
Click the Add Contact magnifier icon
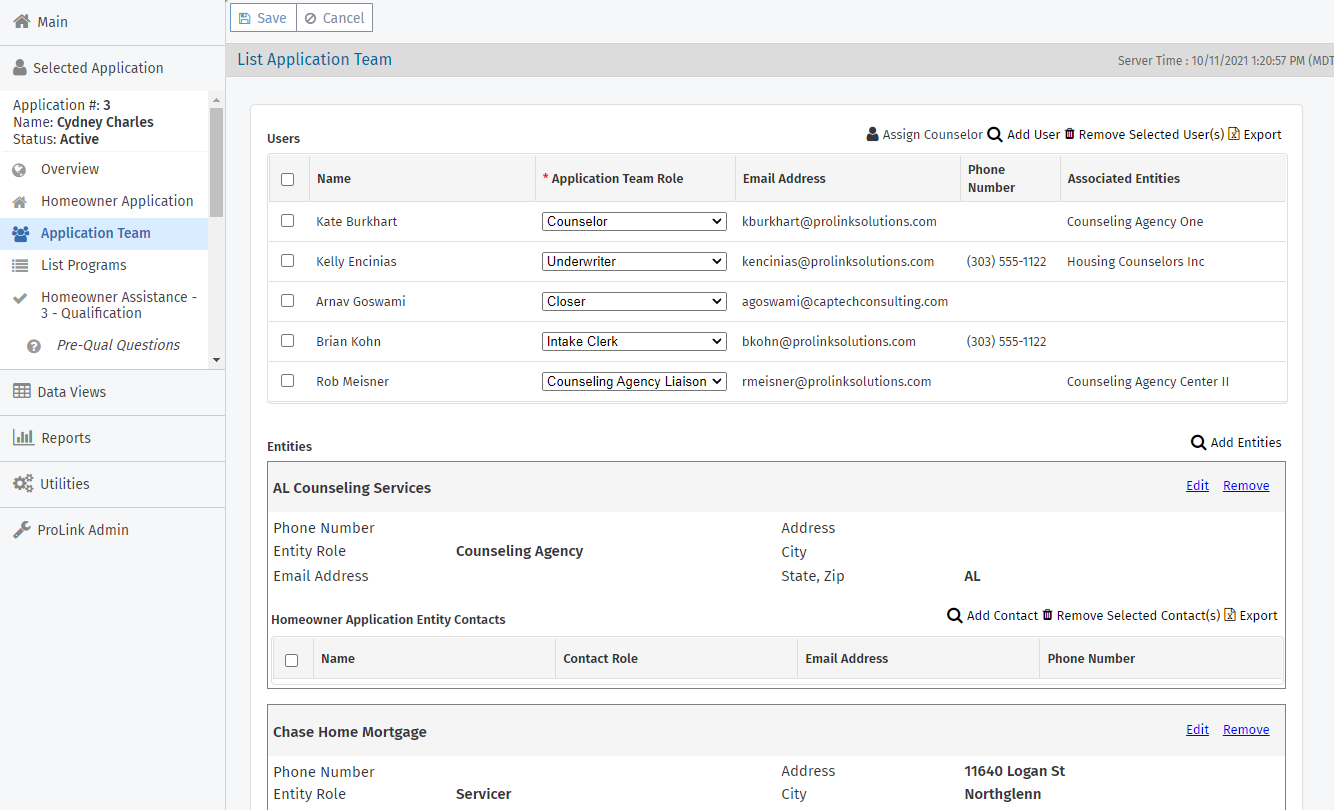pos(954,615)
